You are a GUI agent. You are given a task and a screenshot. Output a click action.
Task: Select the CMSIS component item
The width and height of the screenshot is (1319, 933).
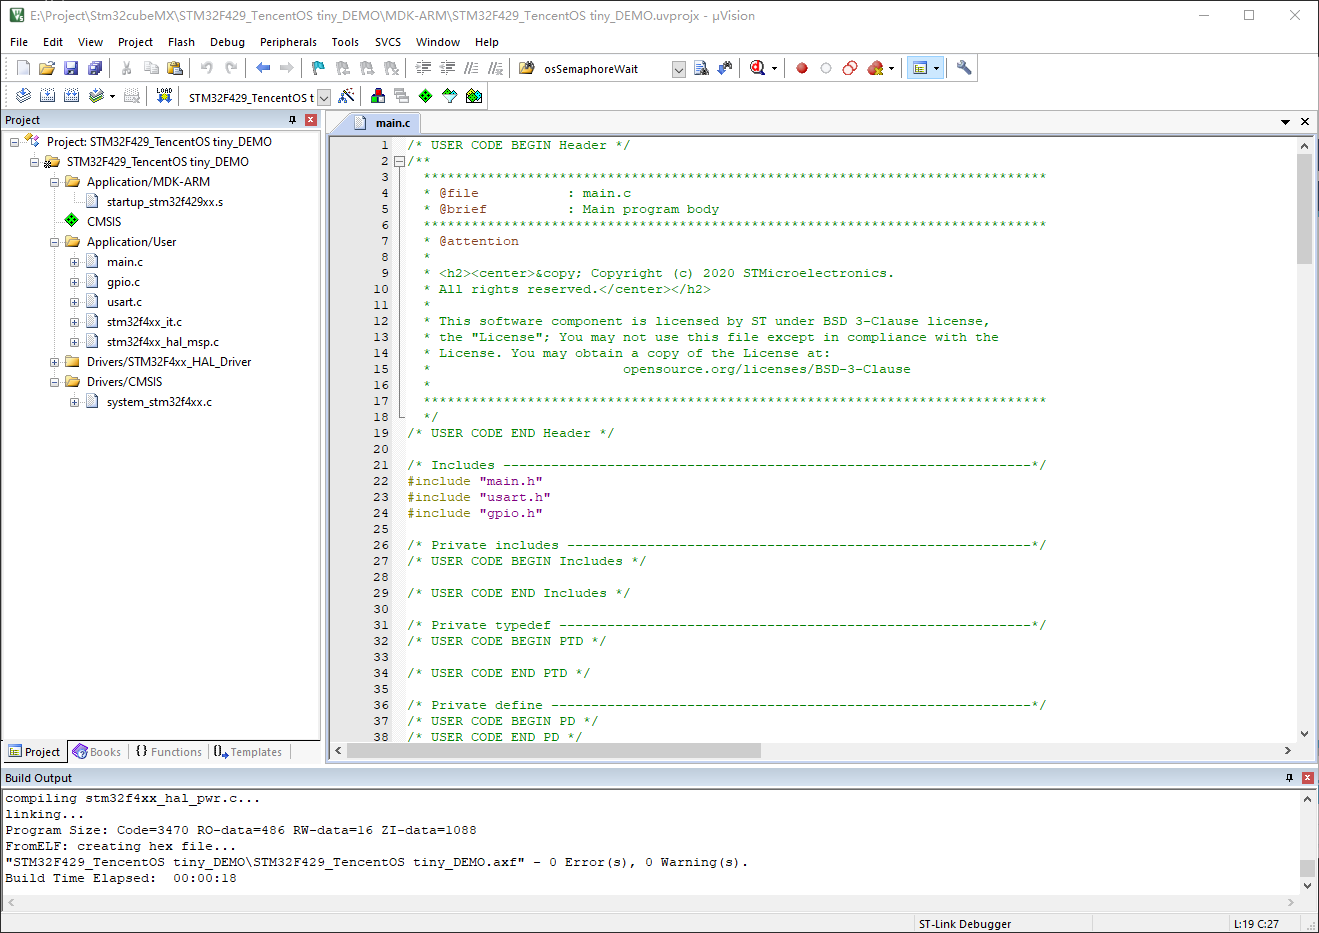[x=104, y=222]
